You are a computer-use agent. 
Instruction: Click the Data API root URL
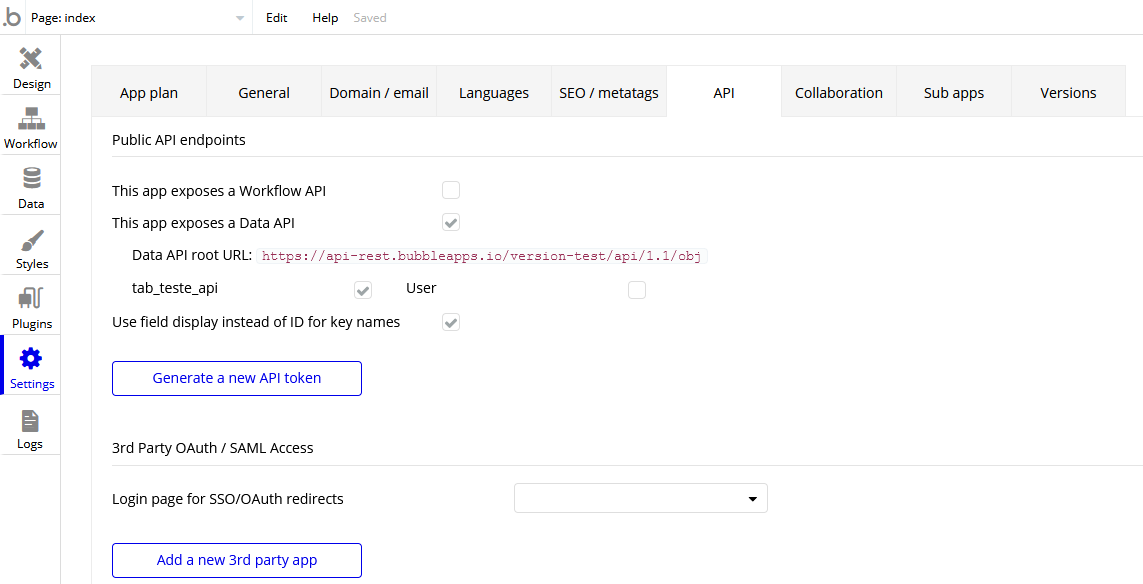tap(481, 256)
